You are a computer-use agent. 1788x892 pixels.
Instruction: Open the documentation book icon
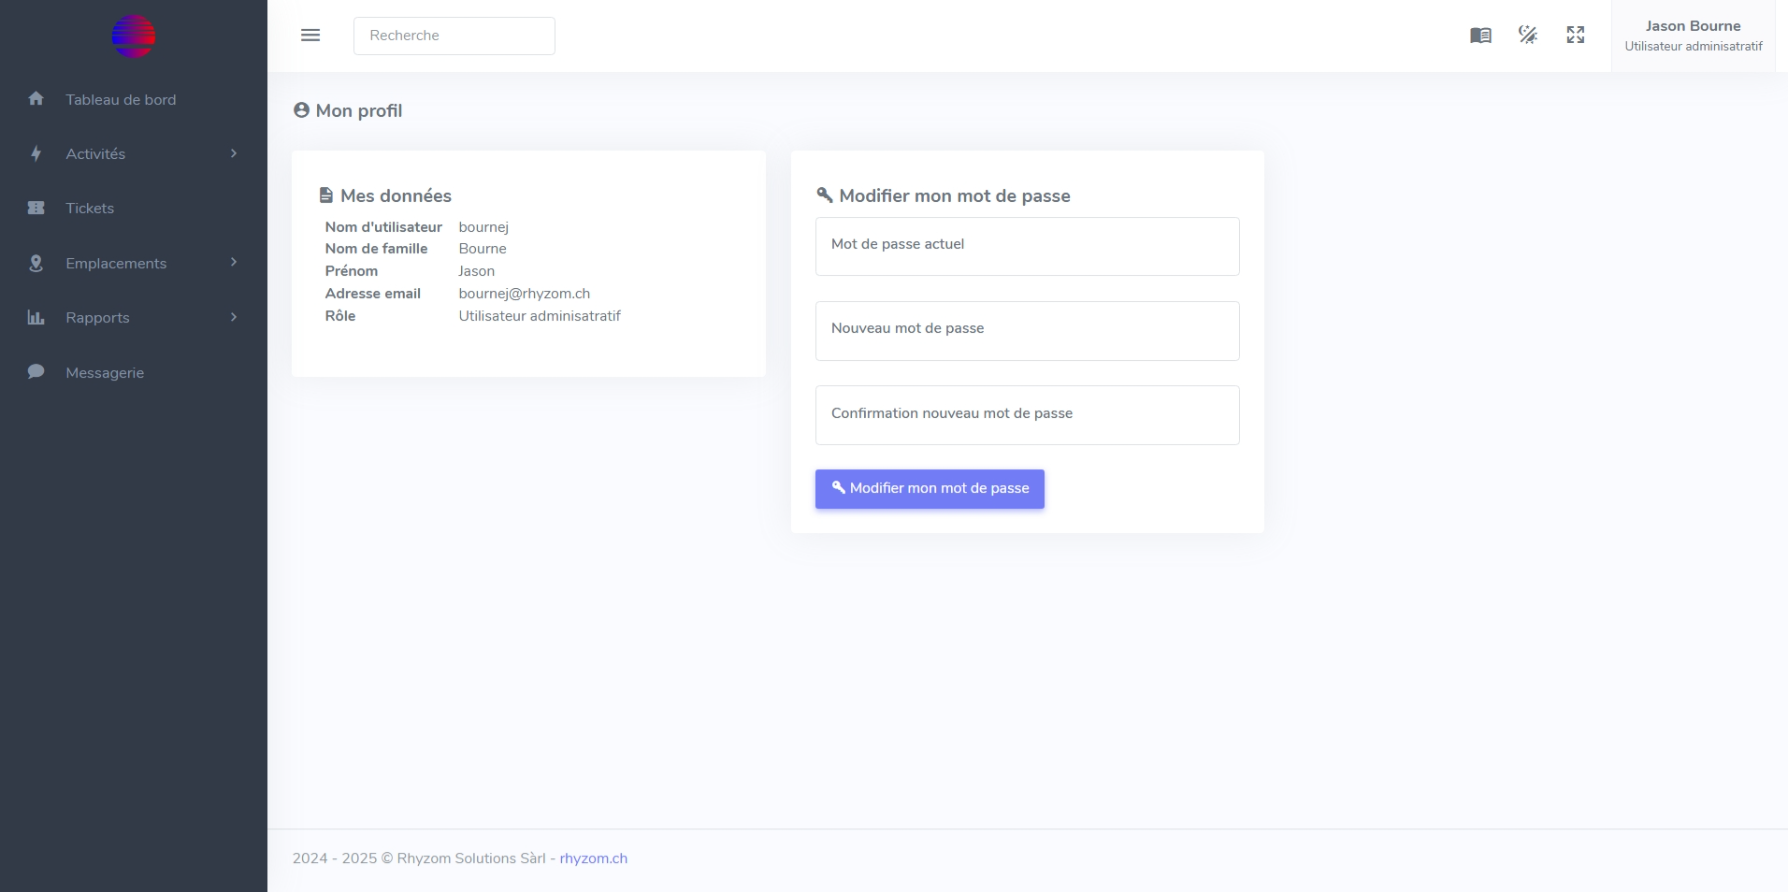1480,35
